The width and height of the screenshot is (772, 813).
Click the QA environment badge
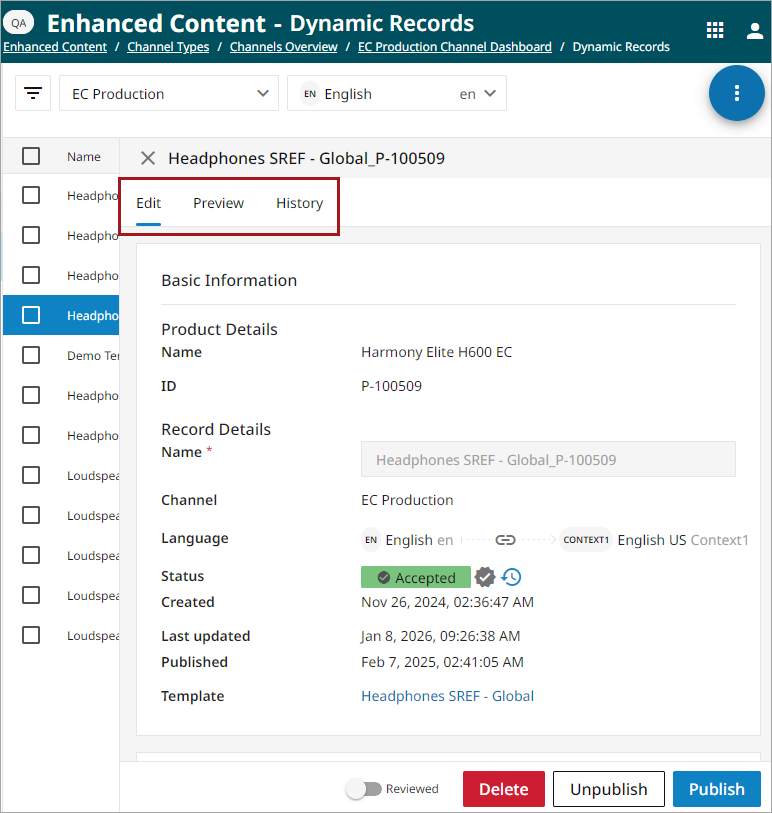(x=19, y=23)
